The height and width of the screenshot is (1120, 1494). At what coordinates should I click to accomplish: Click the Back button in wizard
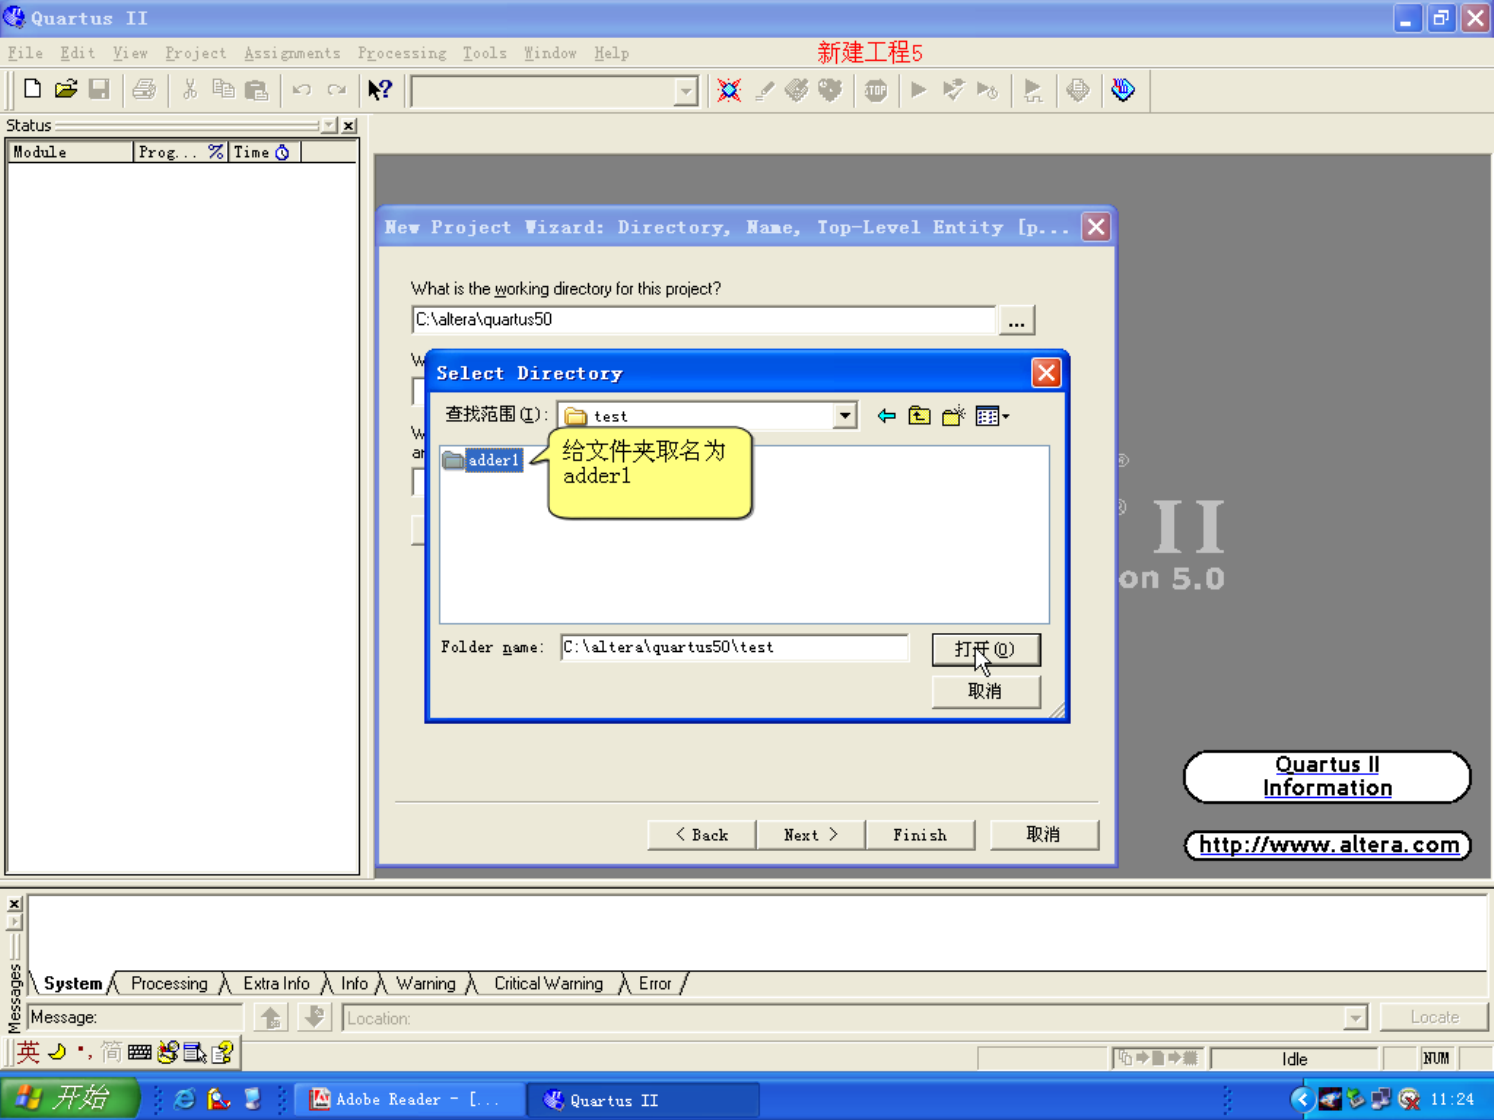click(702, 835)
